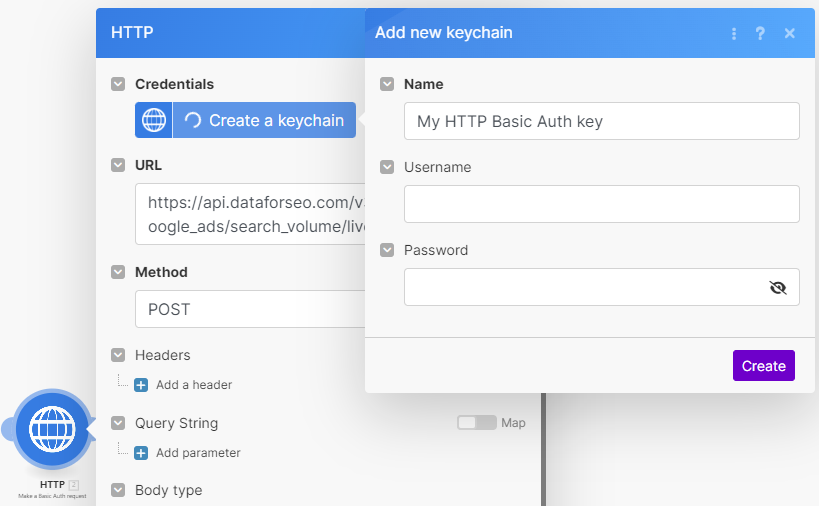Collapse the Username field chevron

[x=387, y=167]
